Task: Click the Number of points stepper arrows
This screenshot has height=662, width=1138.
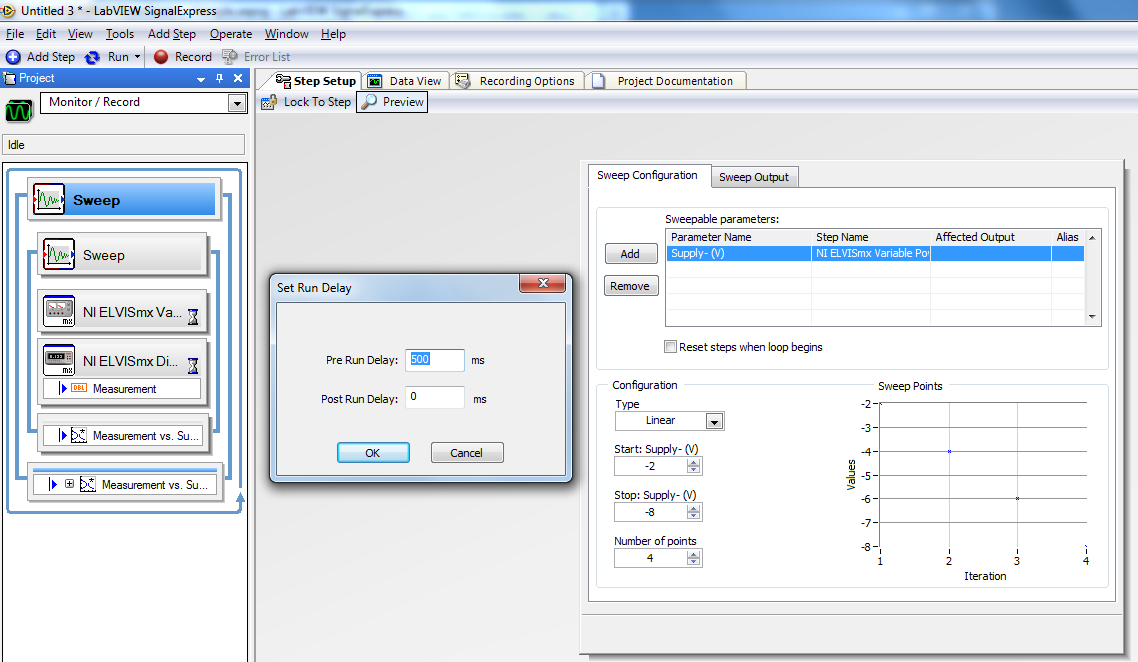Action: pyautogui.click(x=694, y=557)
